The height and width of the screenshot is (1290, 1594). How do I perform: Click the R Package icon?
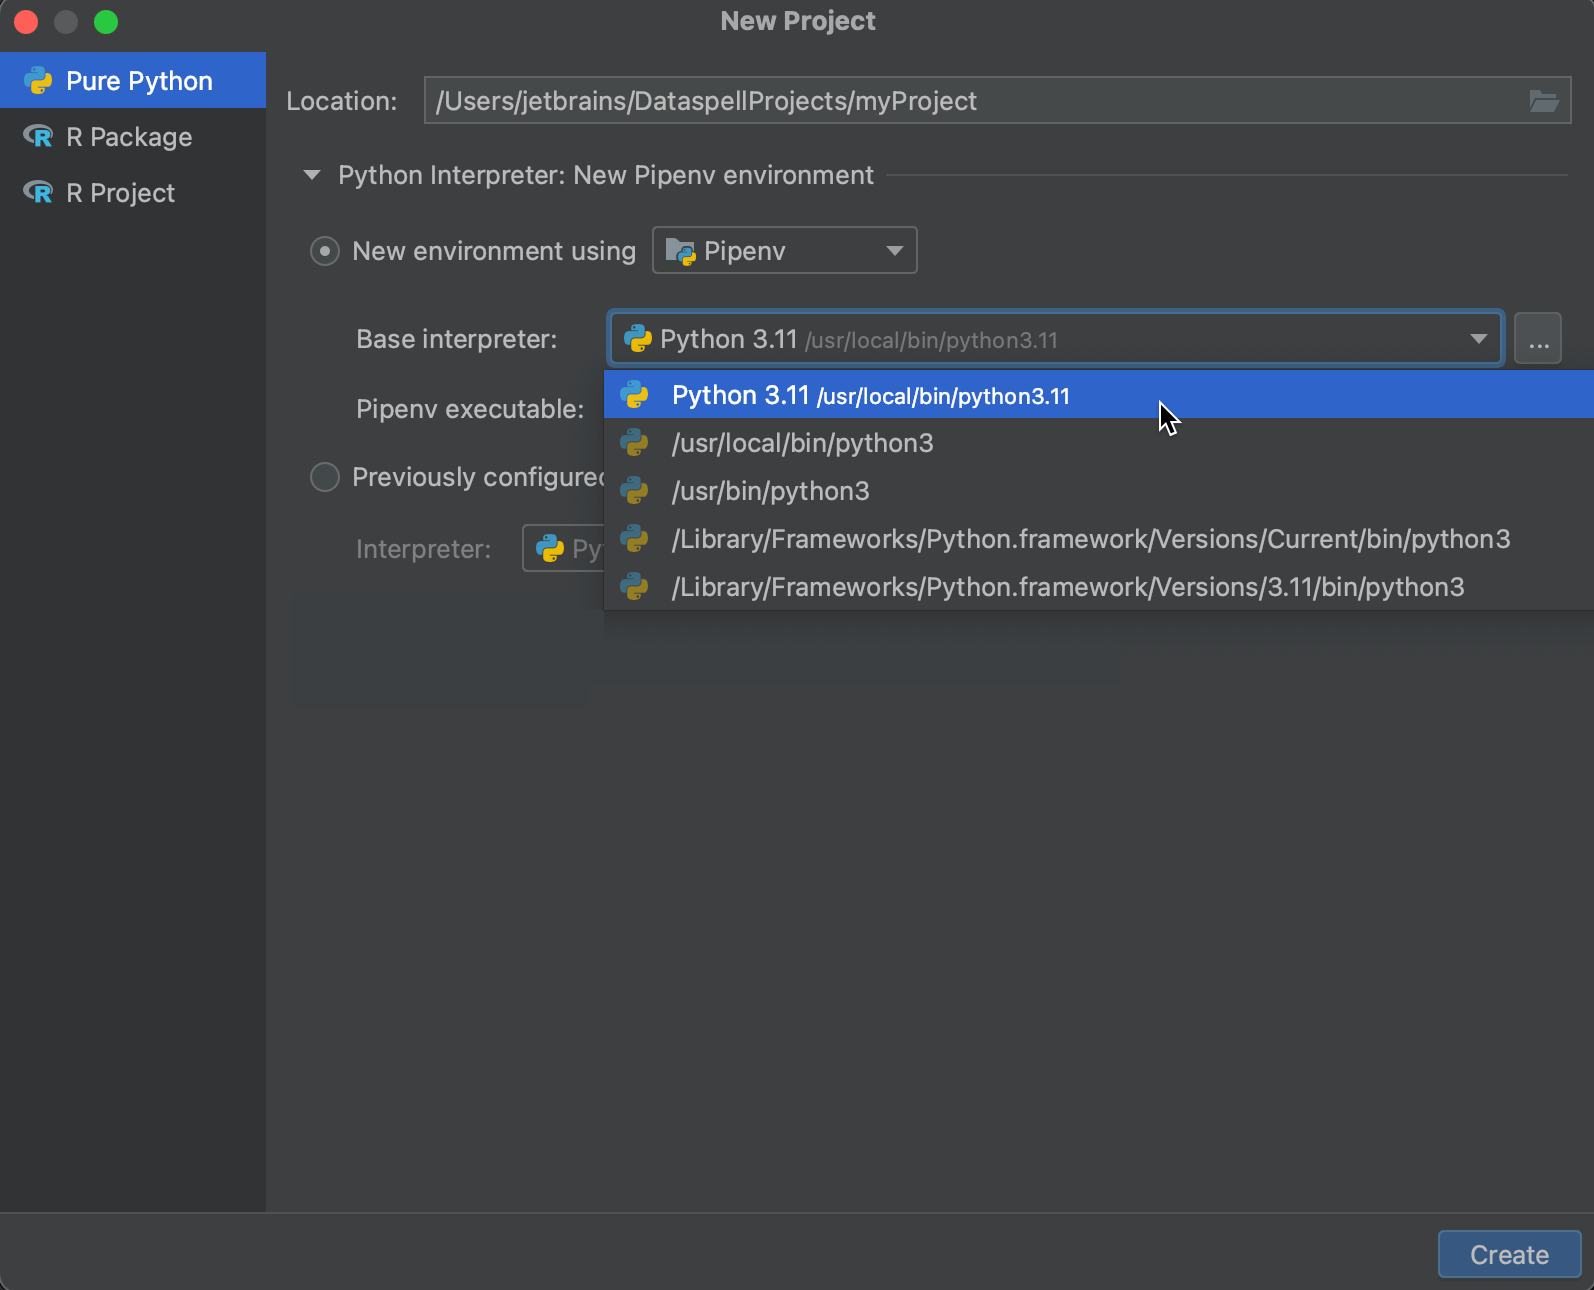click(38, 137)
